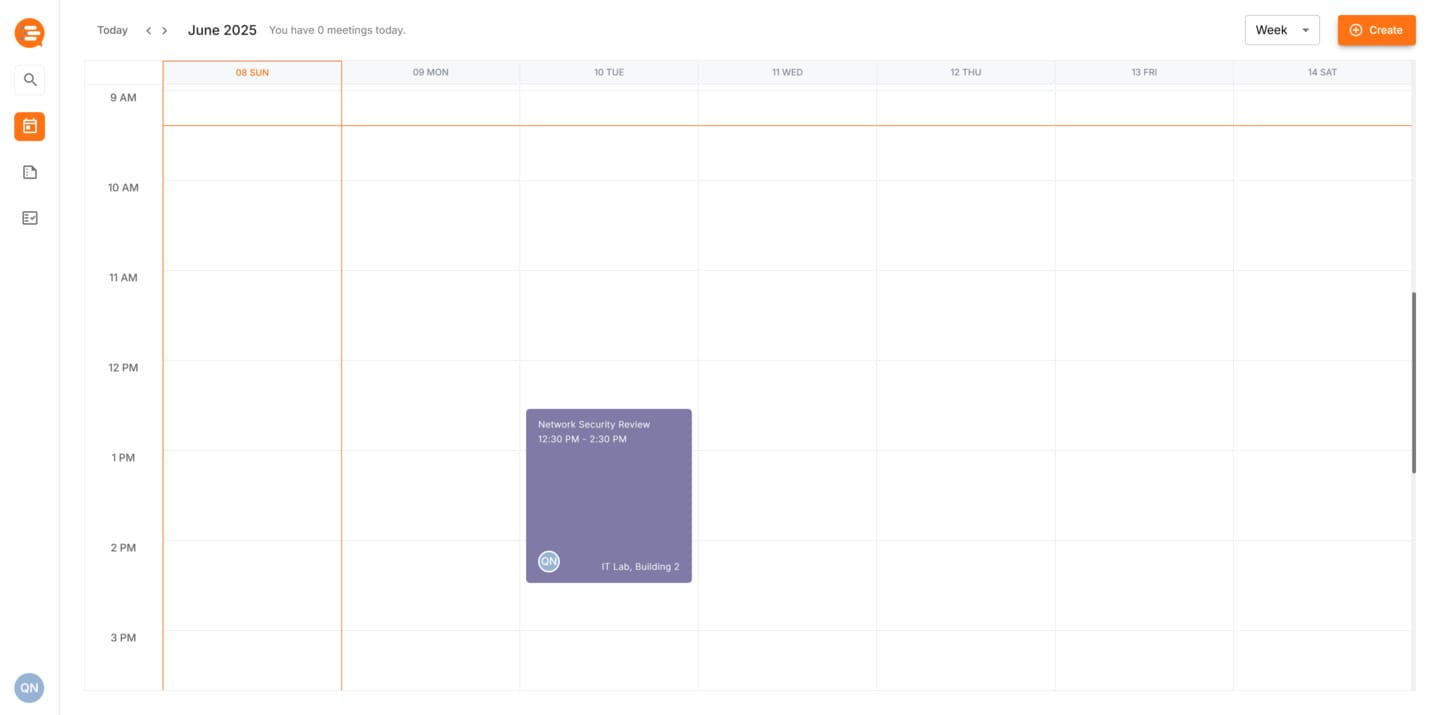Click the Create button
Screen dimensions: 1440x715
pyautogui.click(x=1376, y=30)
